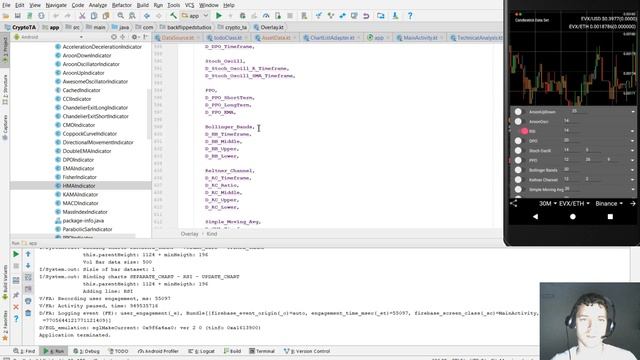The width and height of the screenshot is (640, 360).
Task: Run the app with green play icon
Action: [x=219, y=16]
